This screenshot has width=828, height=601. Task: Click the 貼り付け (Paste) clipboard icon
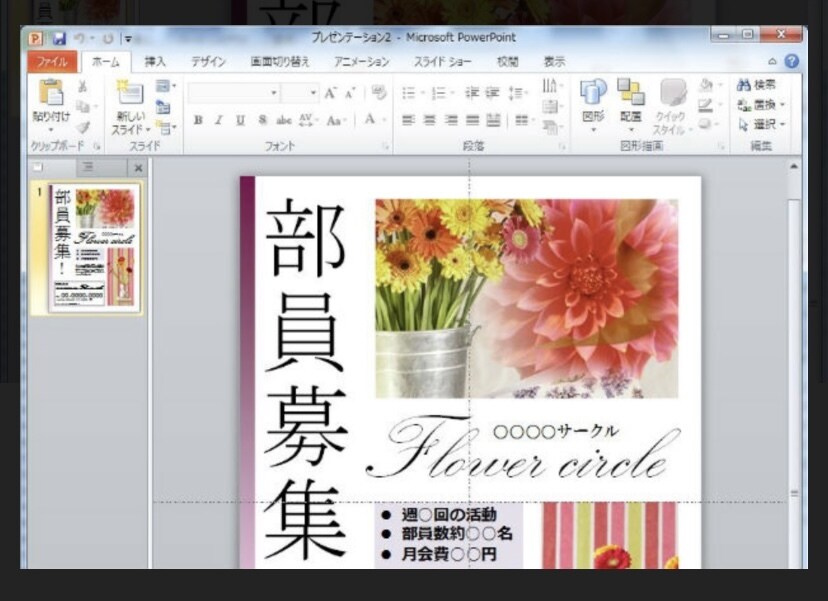click(51, 93)
